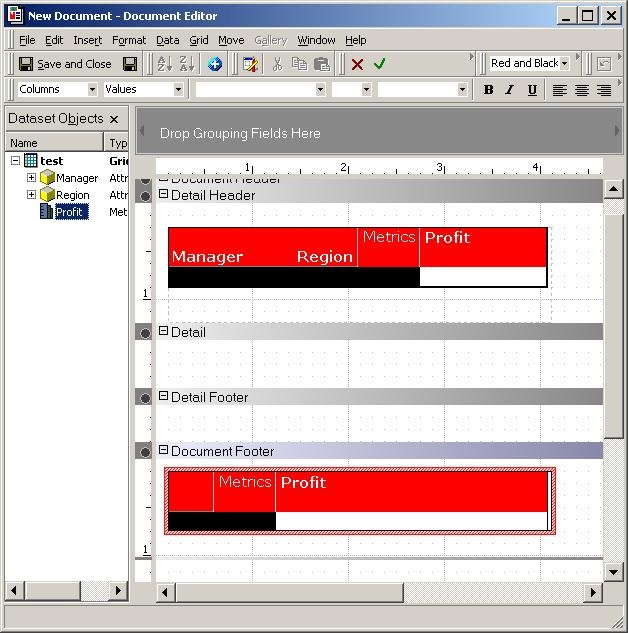Toggle Italic formatting
Screen dimensions: 628x633
pyautogui.click(x=510, y=90)
